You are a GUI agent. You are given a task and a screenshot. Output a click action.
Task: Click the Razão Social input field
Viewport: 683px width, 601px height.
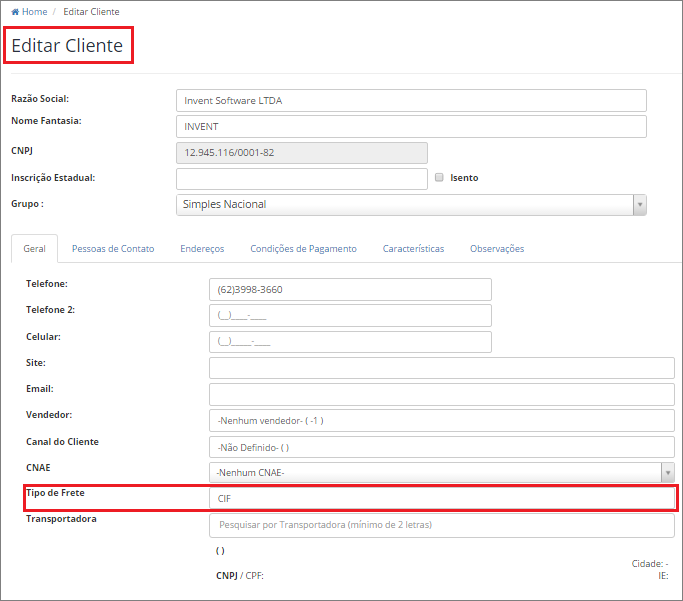coord(411,101)
